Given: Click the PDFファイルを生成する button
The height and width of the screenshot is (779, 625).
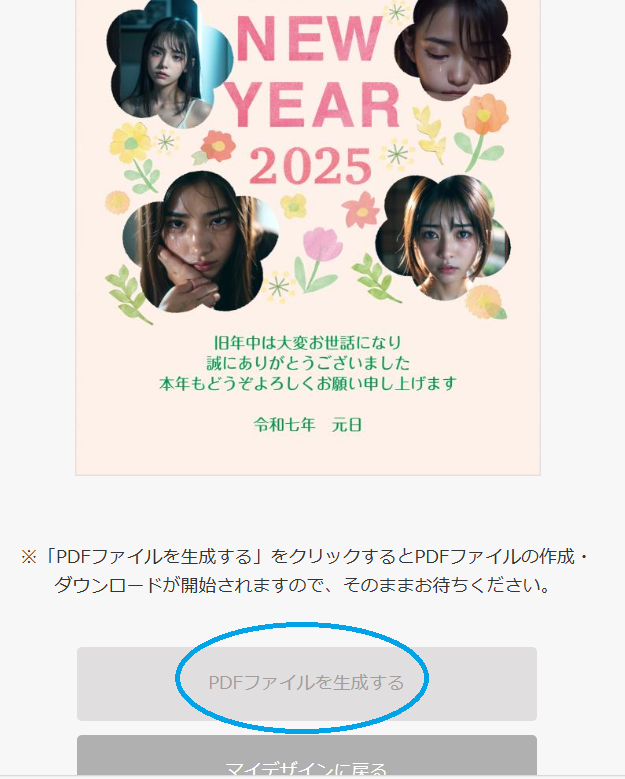Looking at the screenshot, I should tap(307, 683).
